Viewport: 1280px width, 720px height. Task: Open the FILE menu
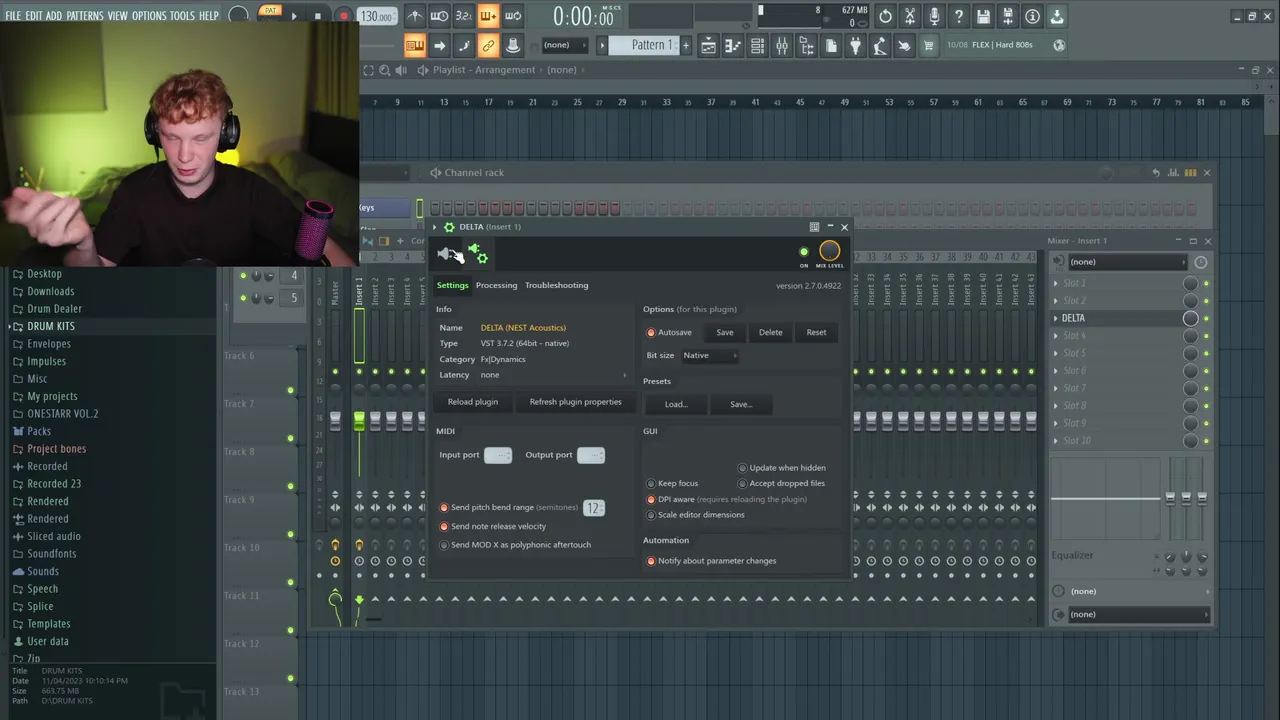pyautogui.click(x=14, y=16)
